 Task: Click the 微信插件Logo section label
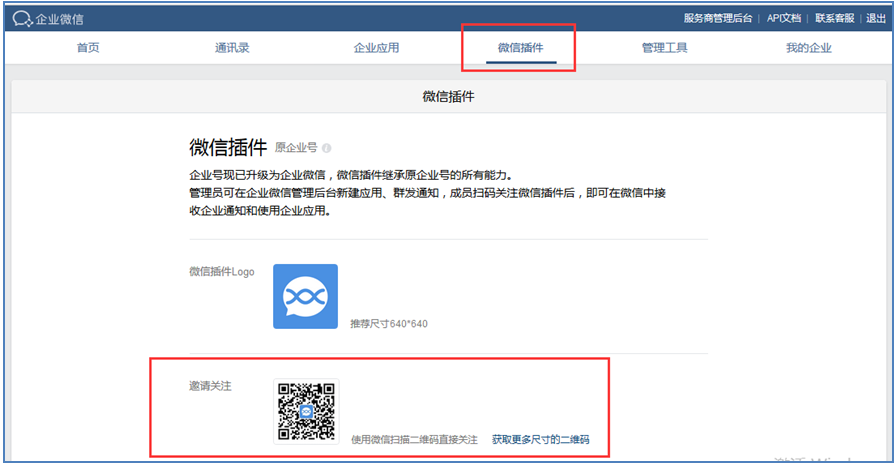[221, 272]
